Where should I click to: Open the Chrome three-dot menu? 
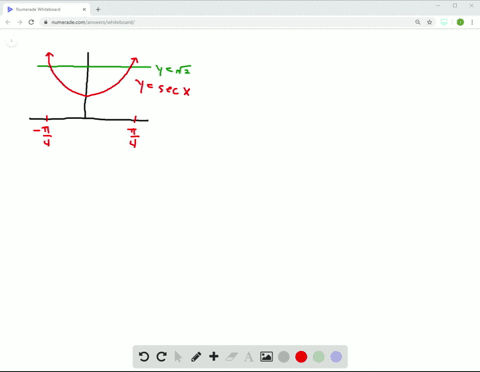472,22
